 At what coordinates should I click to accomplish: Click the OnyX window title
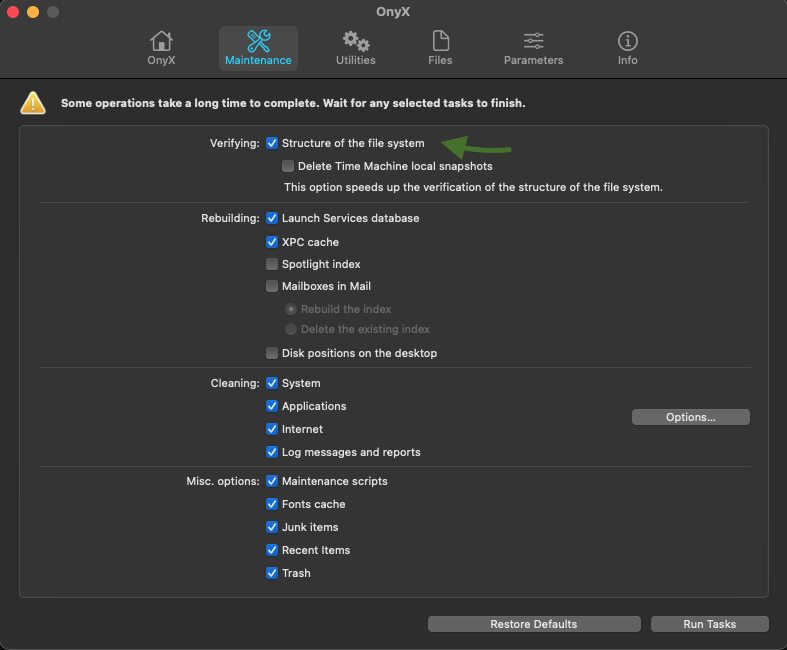pos(393,12)
